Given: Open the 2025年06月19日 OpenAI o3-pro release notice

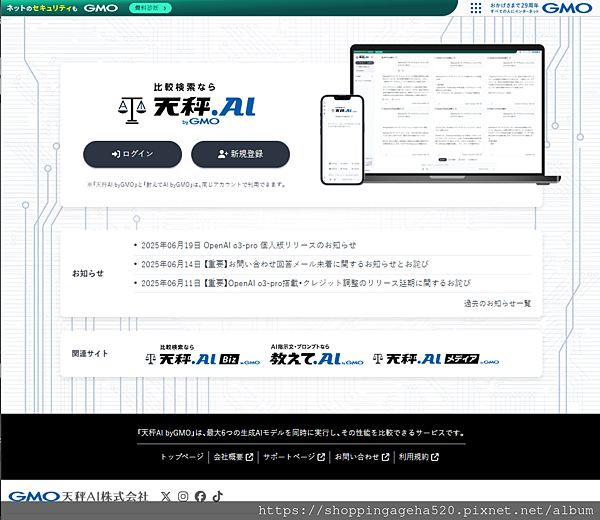Looking at the screenshot, I should click(248, 245).
